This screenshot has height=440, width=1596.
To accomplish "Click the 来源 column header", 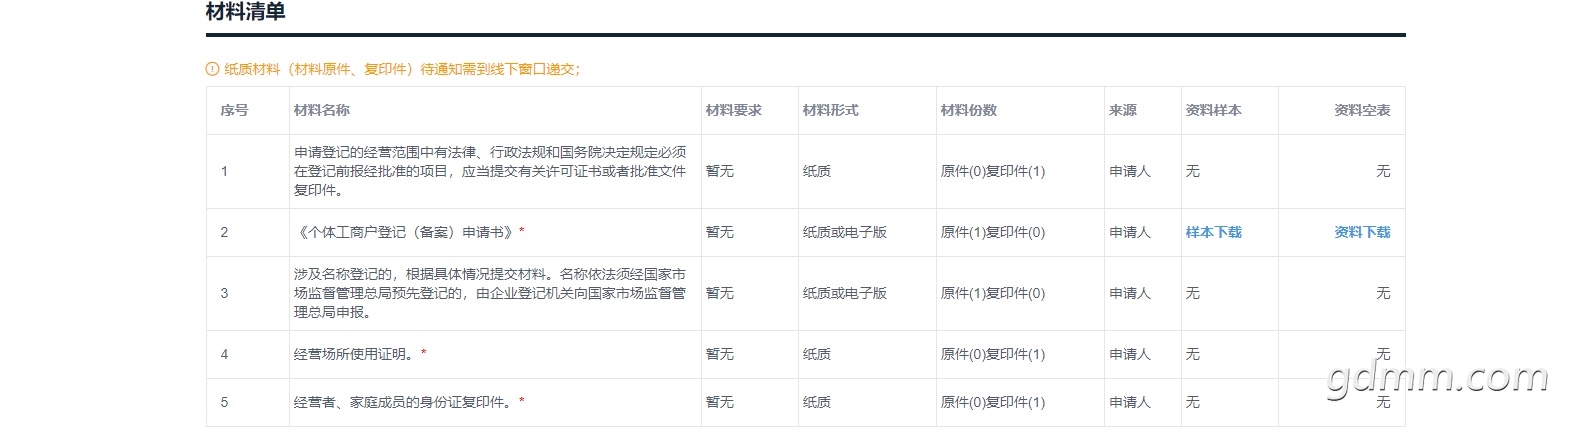I will [x=1122, y=110].
